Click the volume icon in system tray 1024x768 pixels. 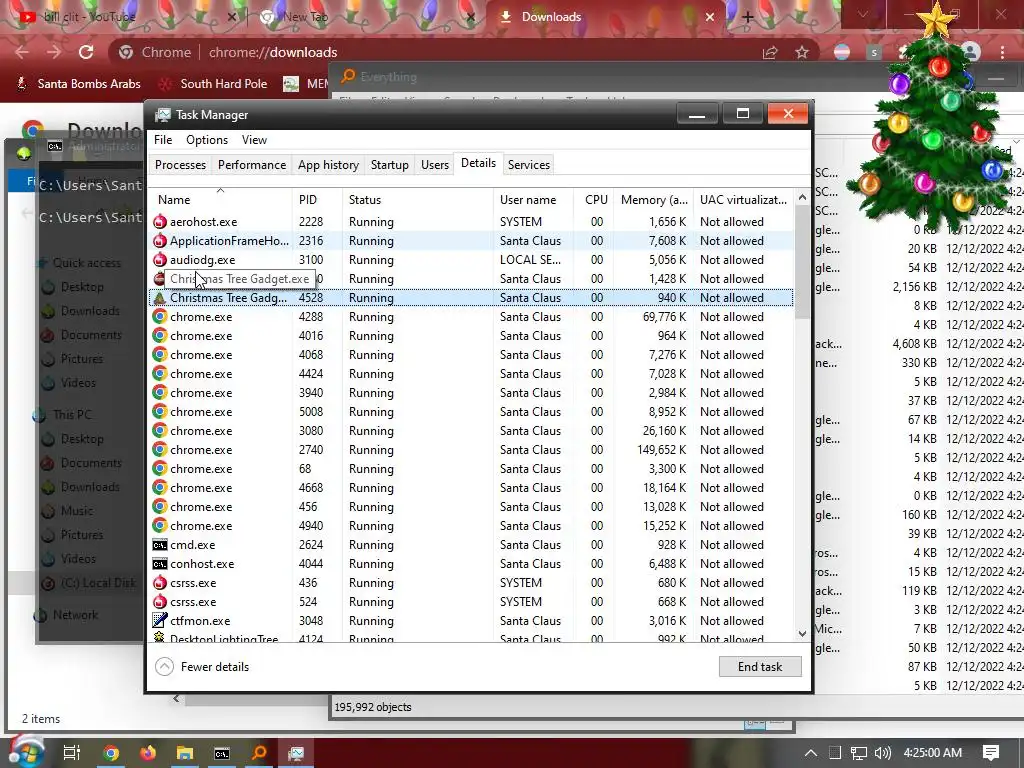point(882,753)
